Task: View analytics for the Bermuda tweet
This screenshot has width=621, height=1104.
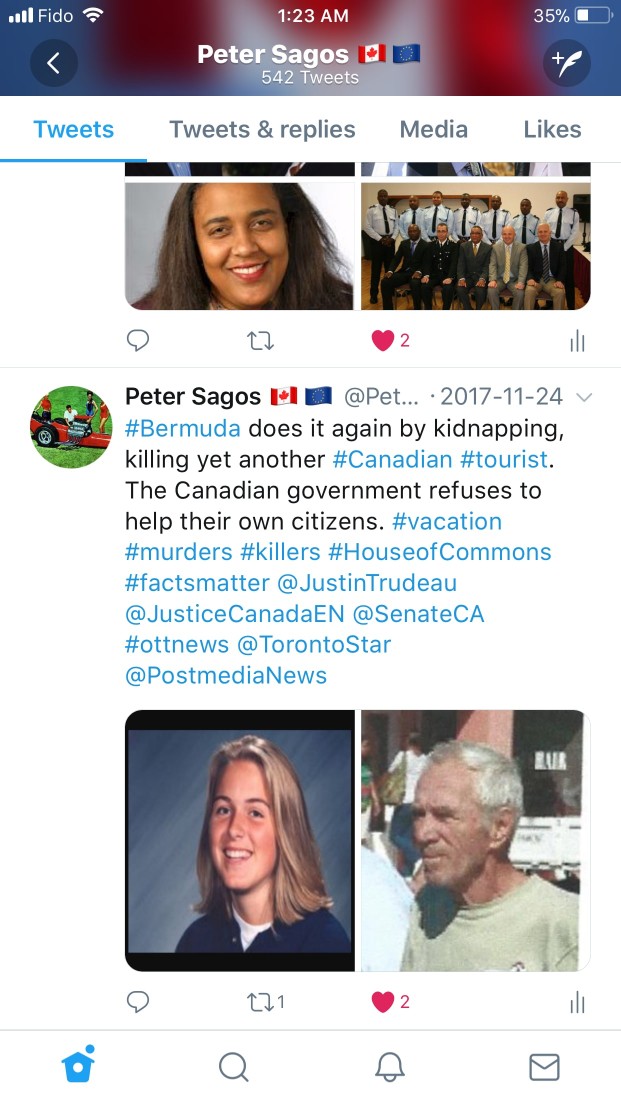Action: (x=577, y=1002)
